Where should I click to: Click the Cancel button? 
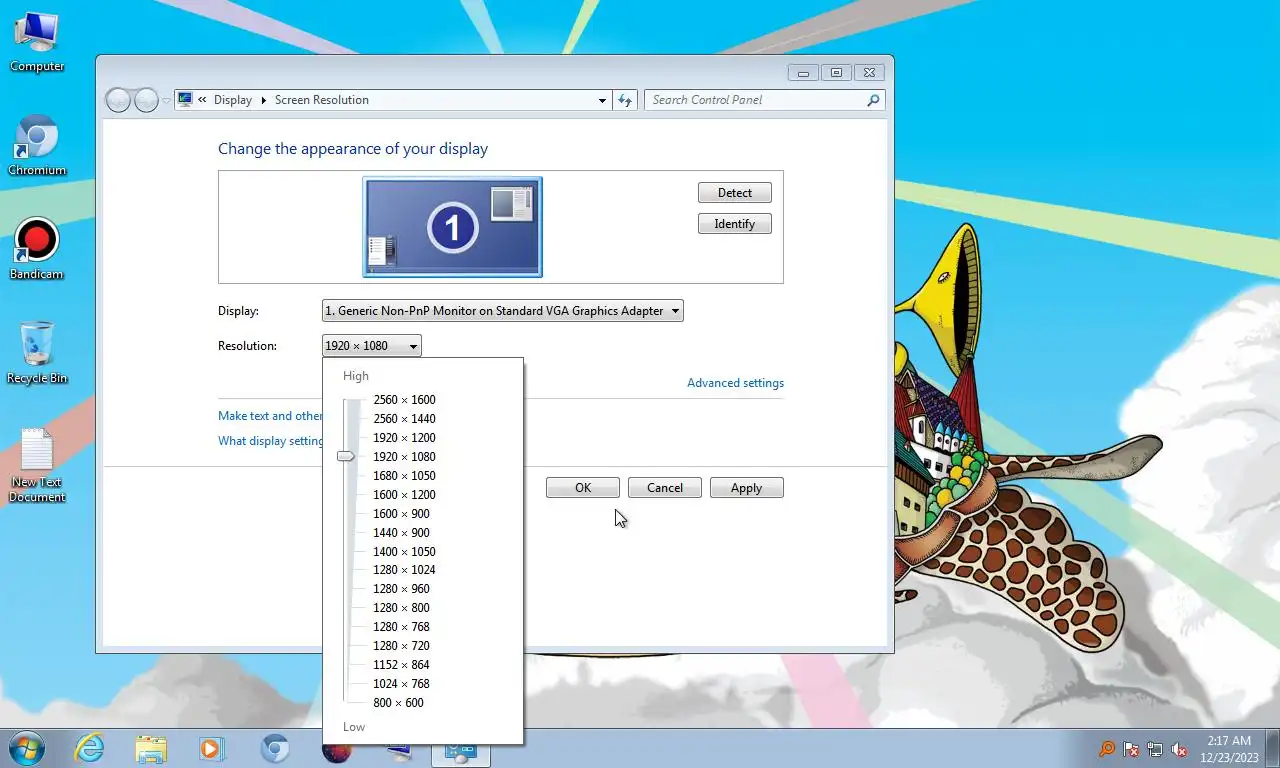665,488
